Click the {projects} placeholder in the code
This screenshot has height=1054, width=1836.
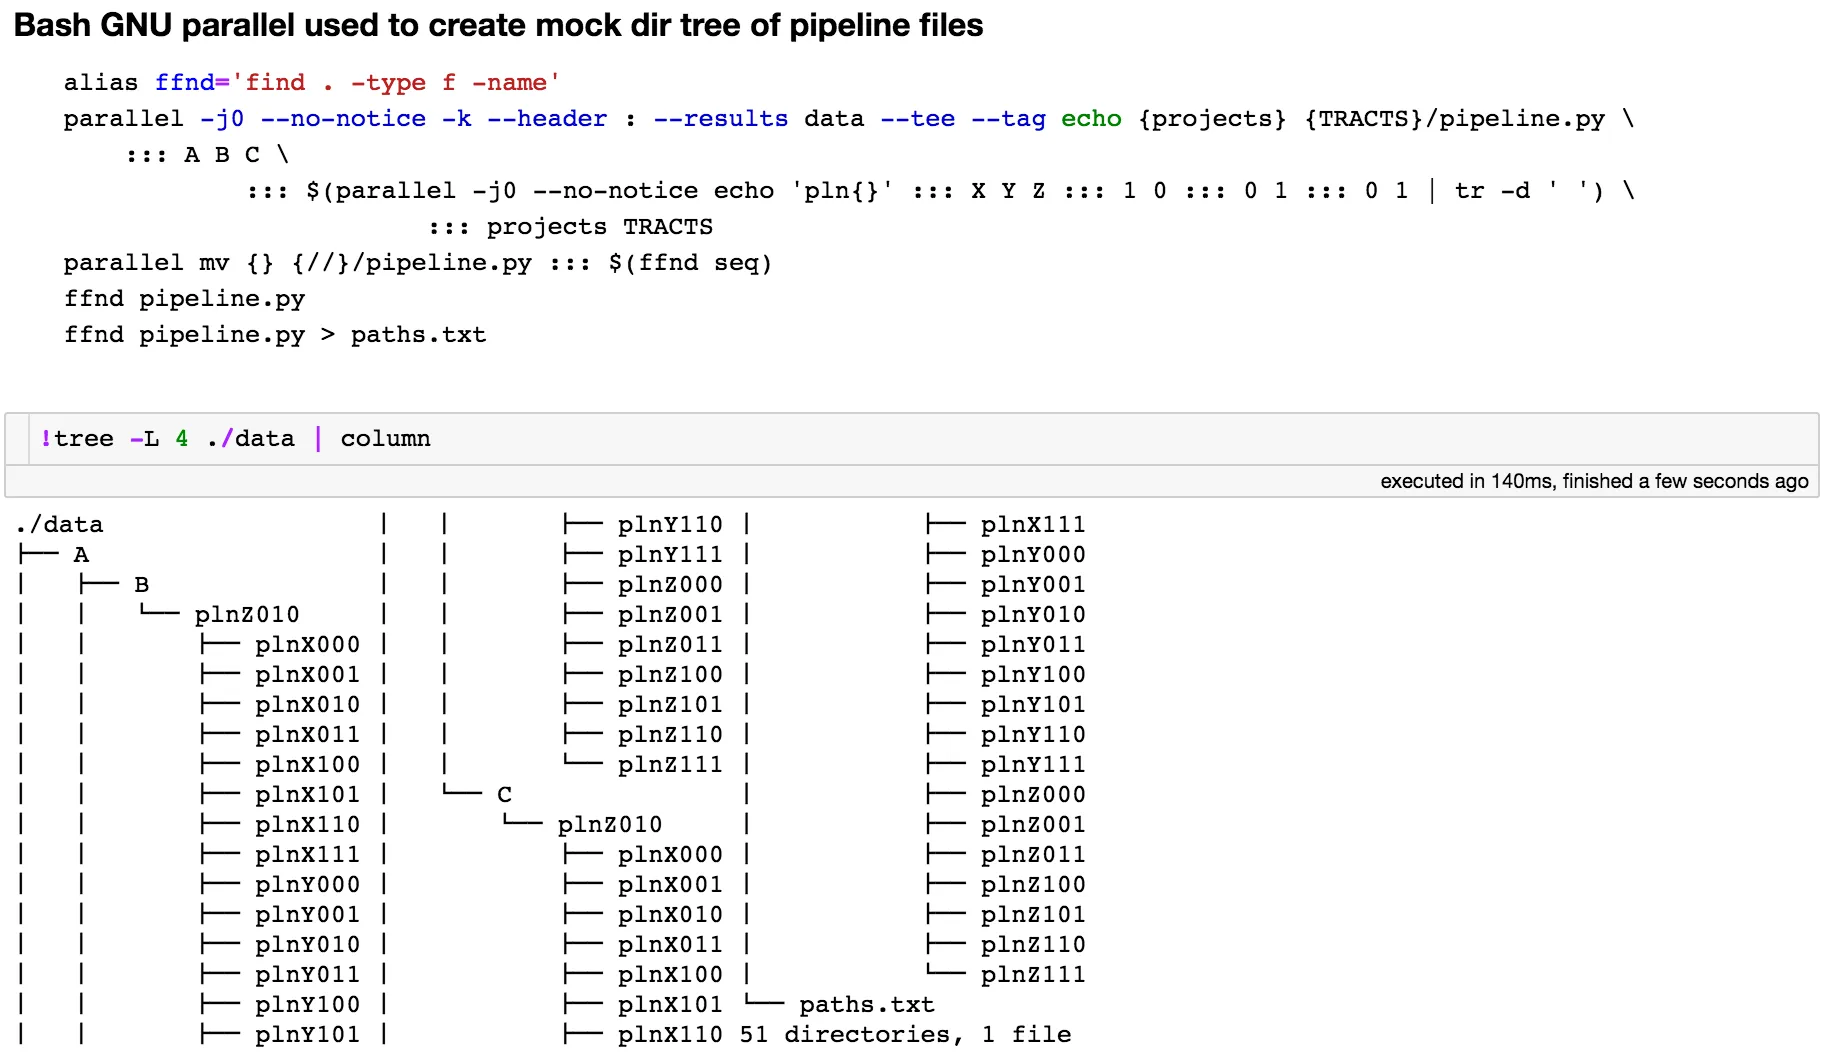pos(1212,119)
